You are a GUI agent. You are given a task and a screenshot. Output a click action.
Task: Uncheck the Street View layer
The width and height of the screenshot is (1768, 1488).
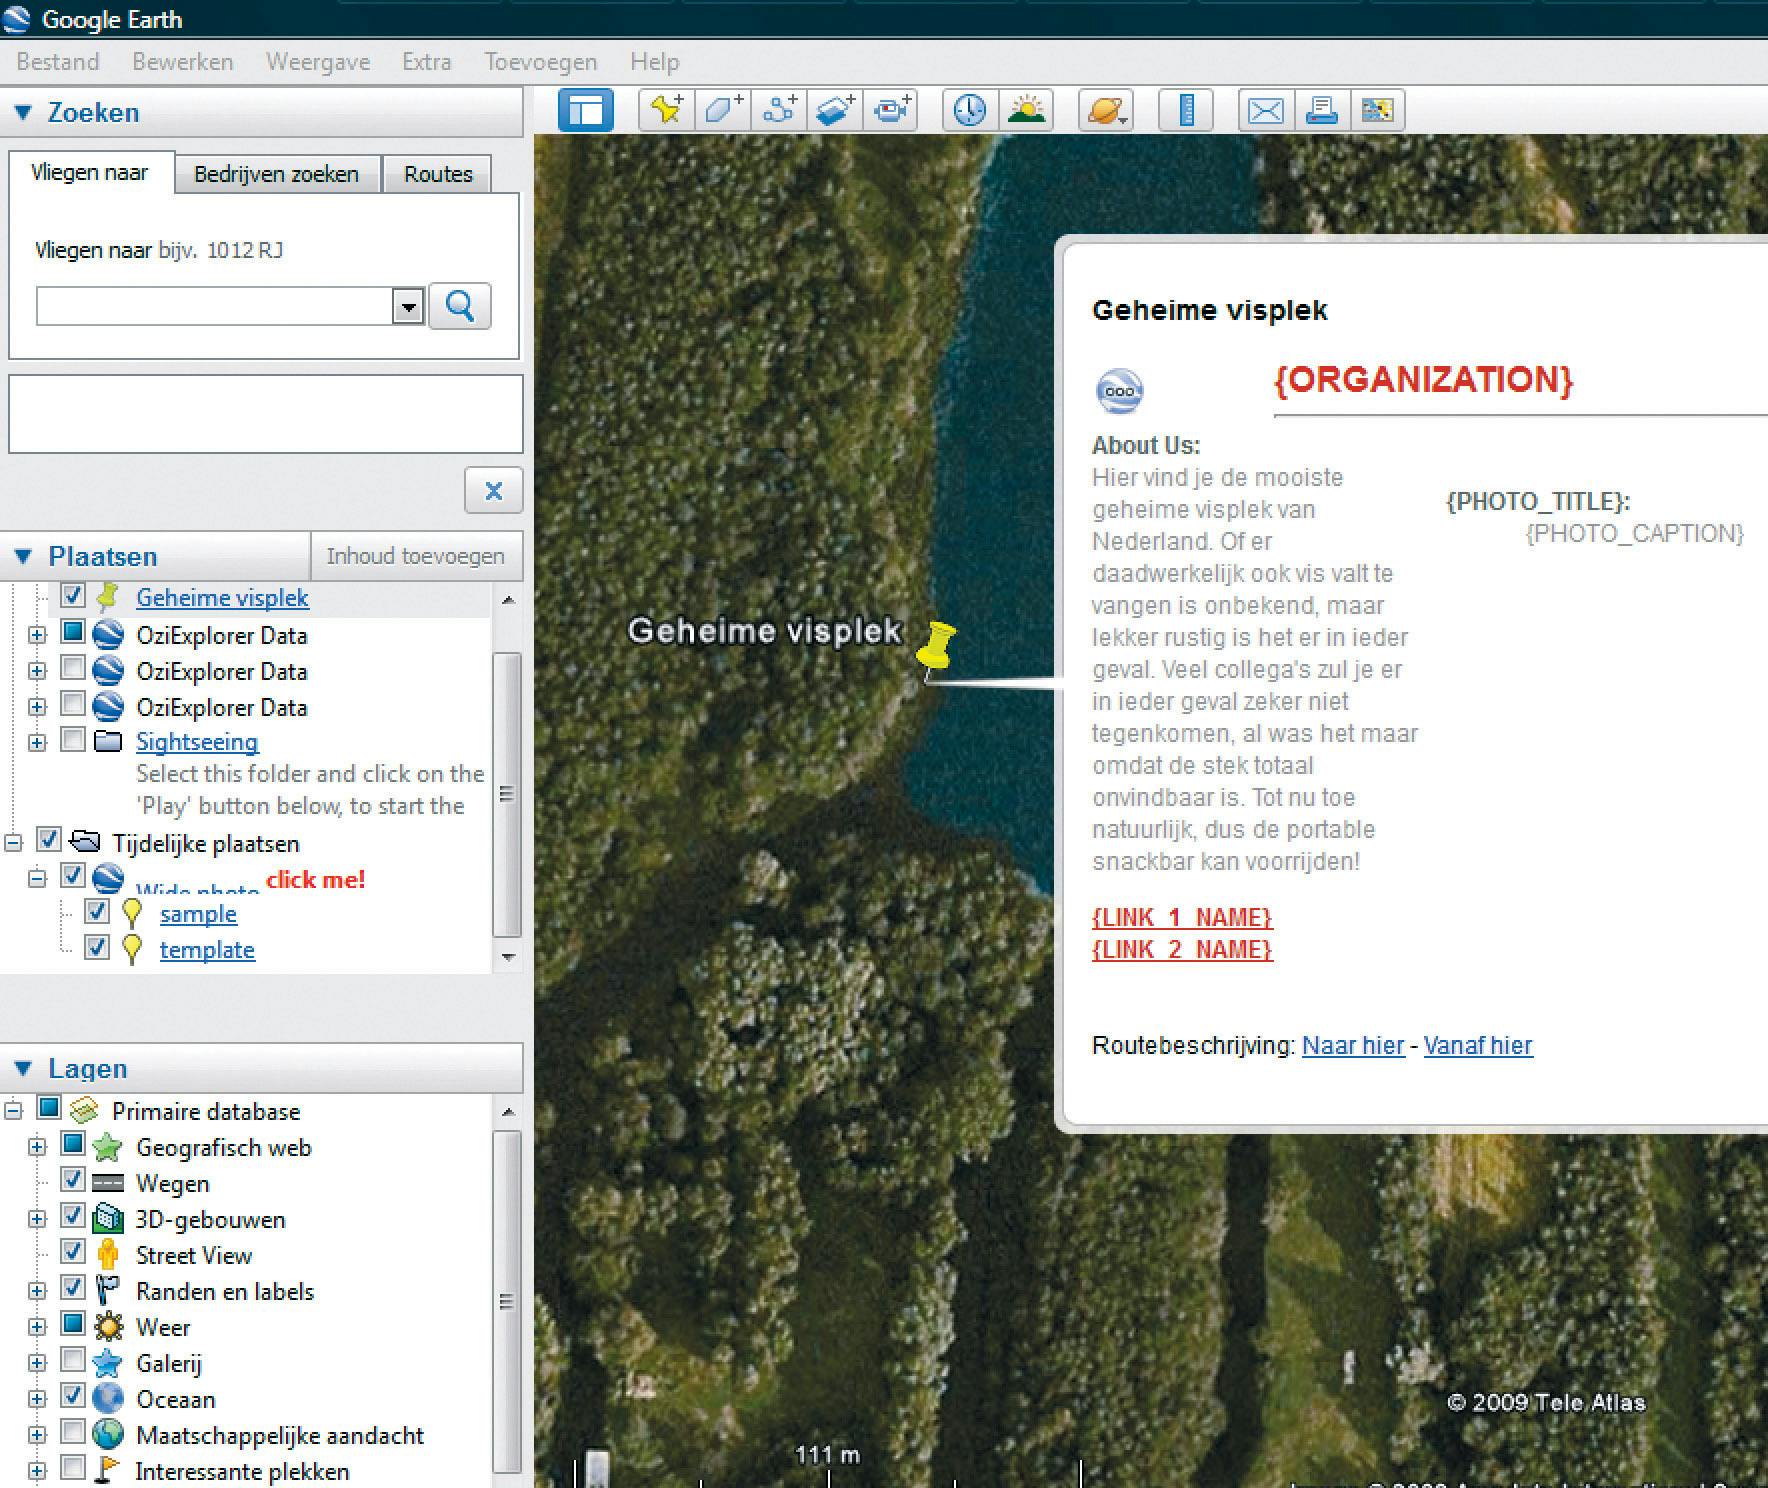[x=72, y=1251]
